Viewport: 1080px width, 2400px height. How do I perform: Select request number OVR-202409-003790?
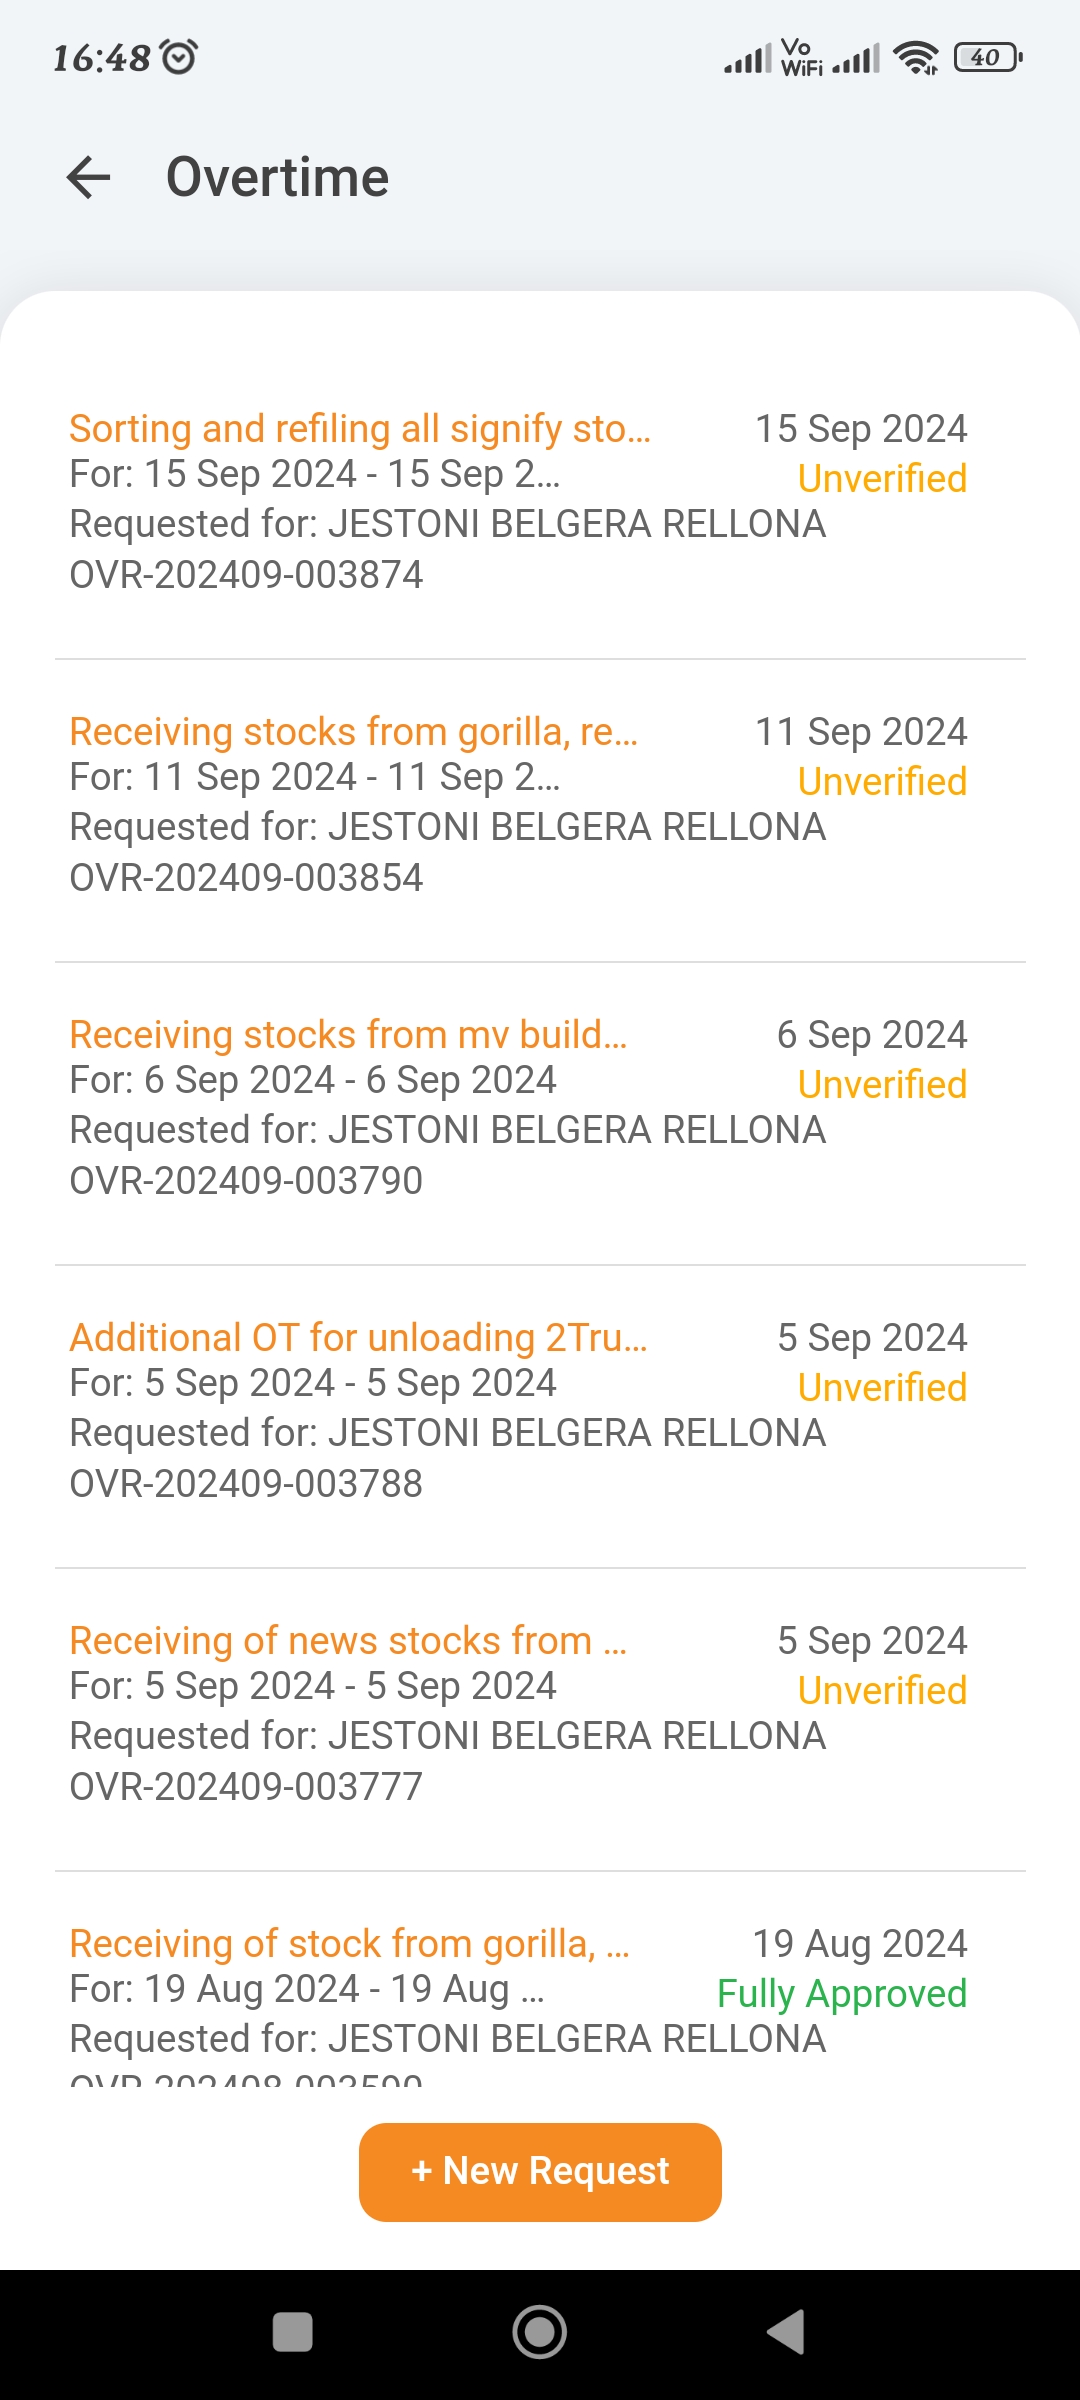(x=246, y=1181)
